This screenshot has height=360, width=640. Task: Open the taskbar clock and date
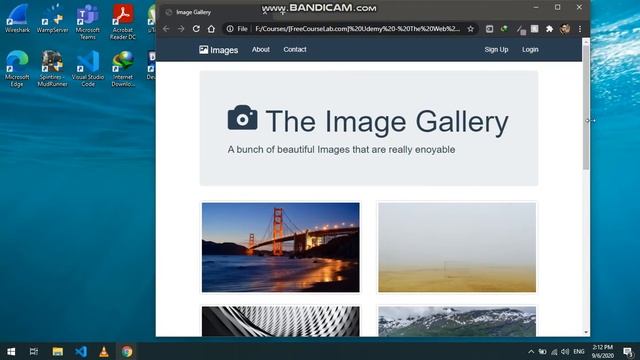(603, 351)
